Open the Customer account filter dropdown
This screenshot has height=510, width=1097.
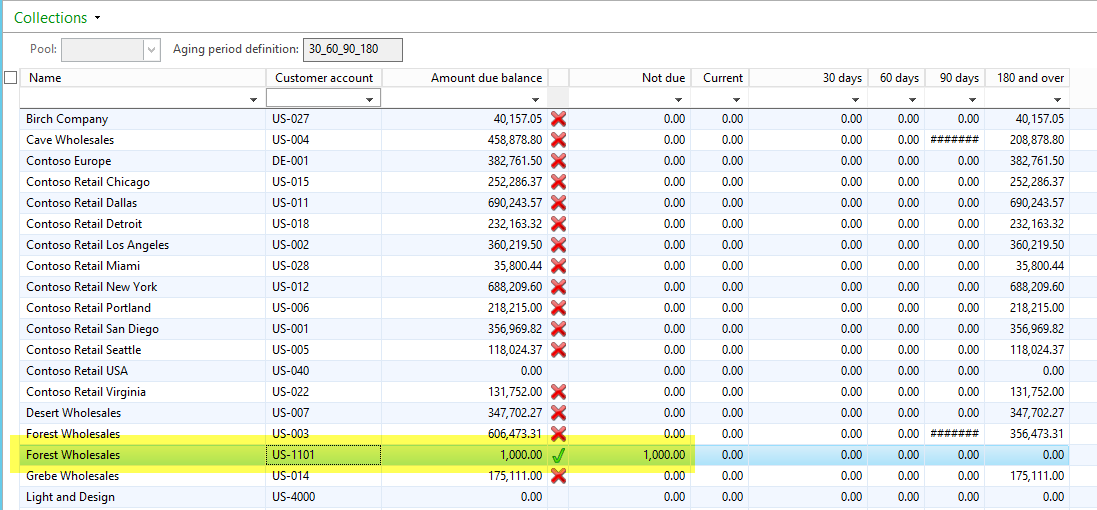coord(371,99)
